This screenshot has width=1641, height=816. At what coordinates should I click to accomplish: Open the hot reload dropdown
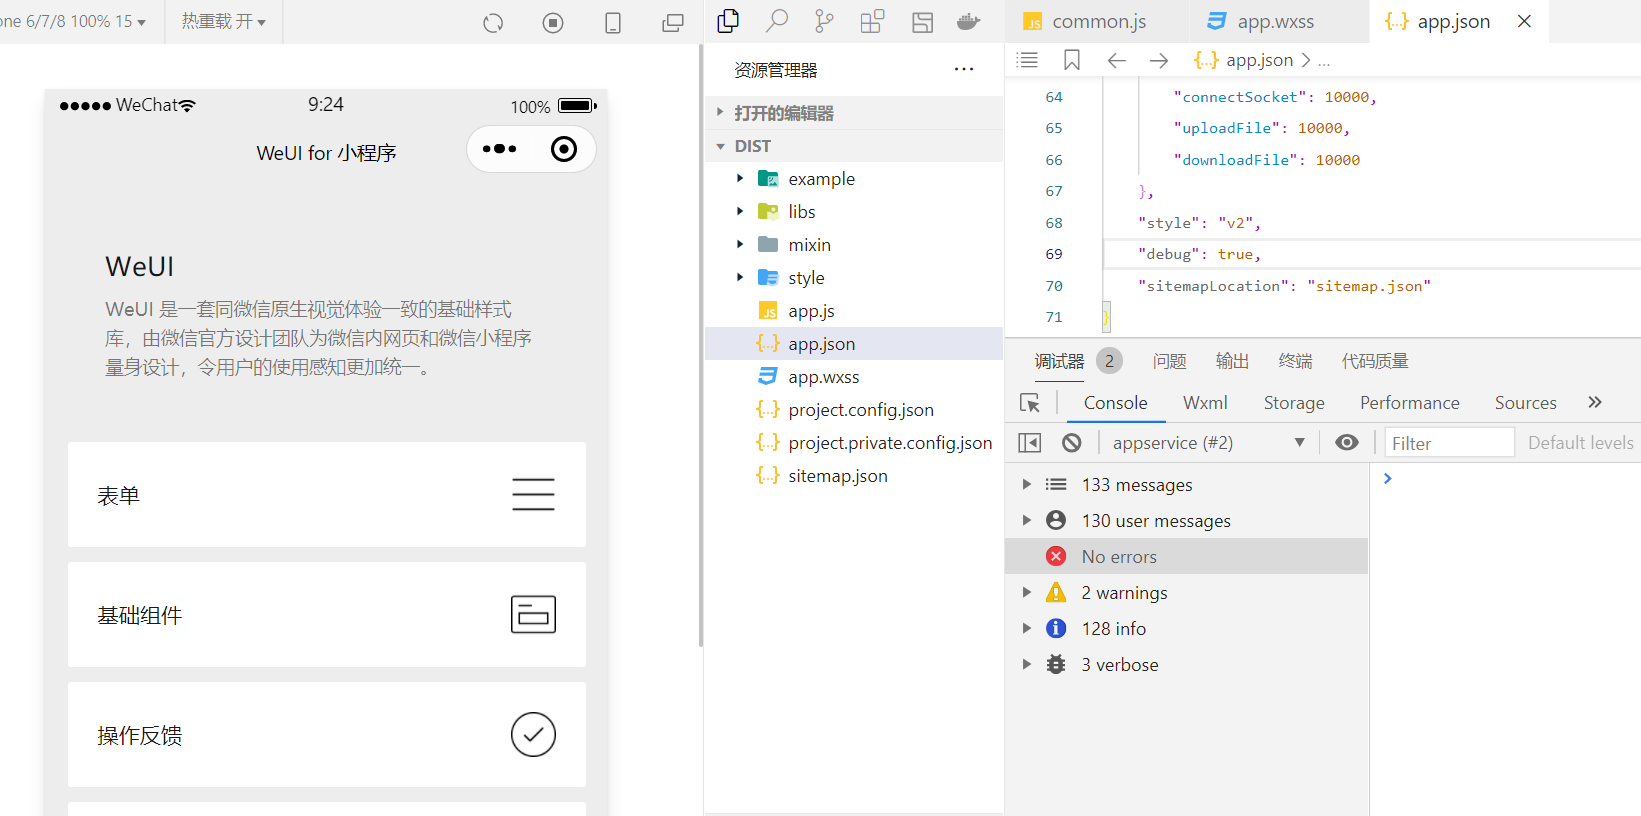(223, 21)
